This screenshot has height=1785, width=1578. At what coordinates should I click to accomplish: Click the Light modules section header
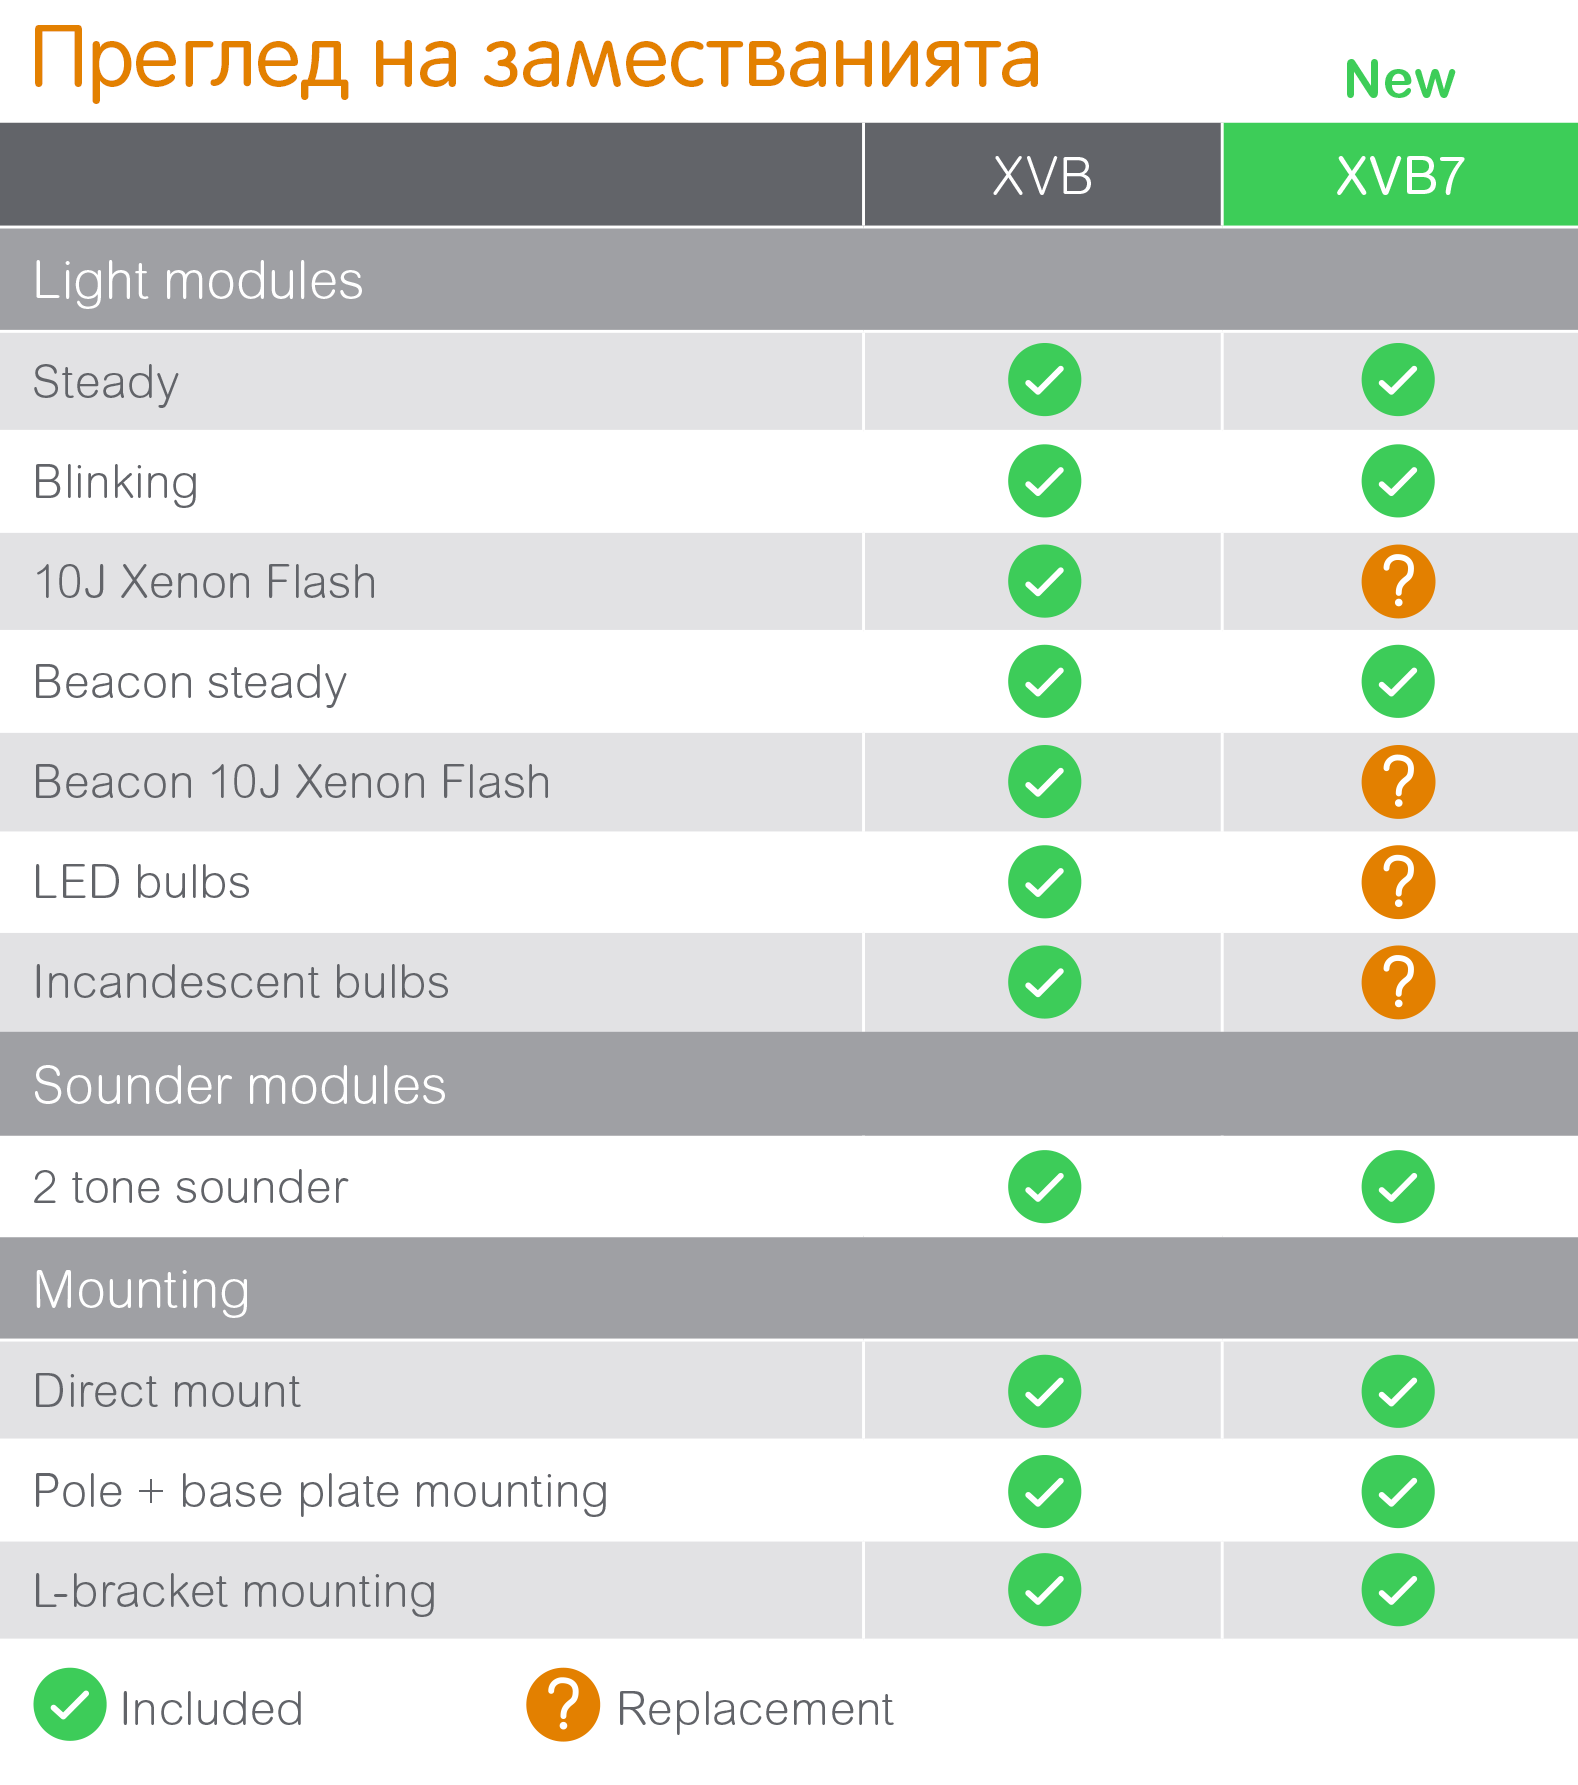pyautogui.click(x=789, y=280)
